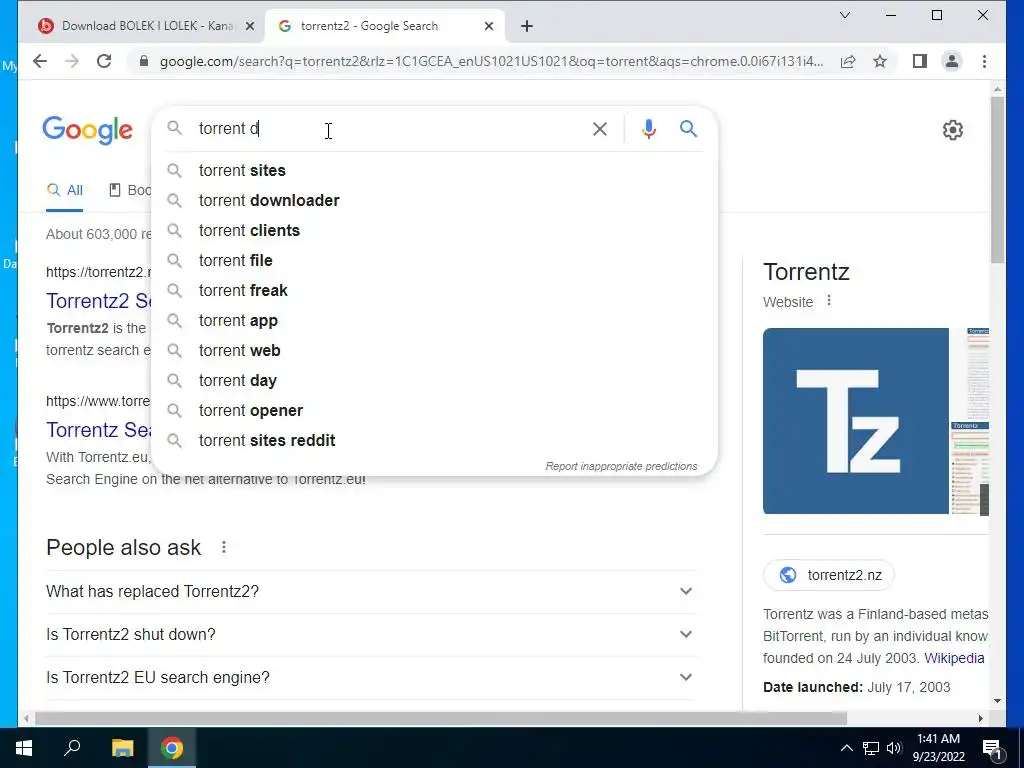Choose suggestion torrent freak
This screenshot has height=768, width=1024.
click(434, 291)
